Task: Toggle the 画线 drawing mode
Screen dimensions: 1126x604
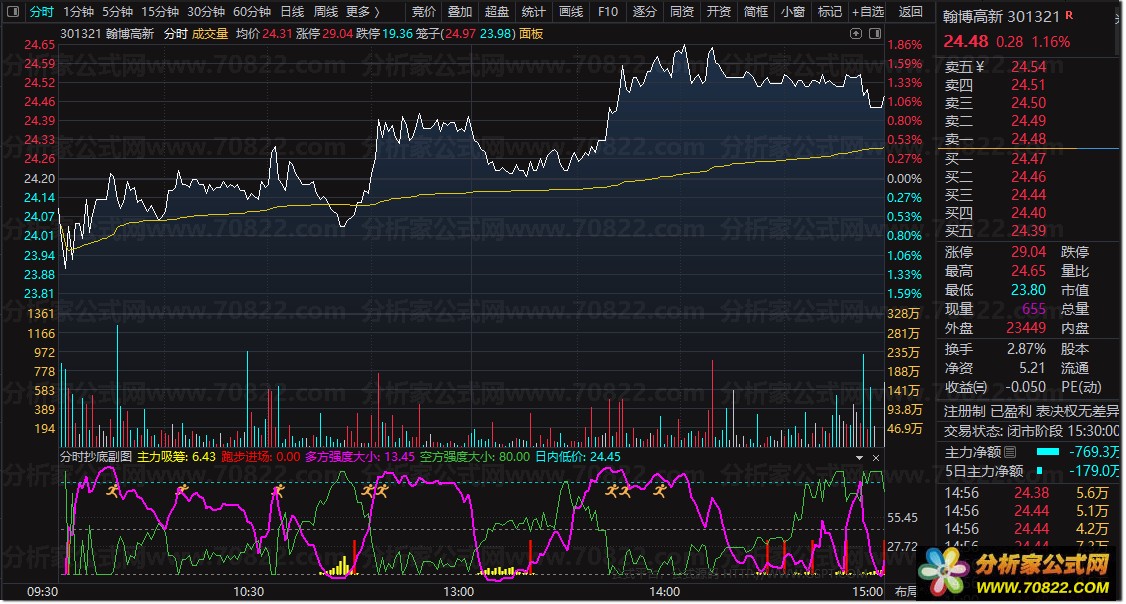Action: [571, 12]
